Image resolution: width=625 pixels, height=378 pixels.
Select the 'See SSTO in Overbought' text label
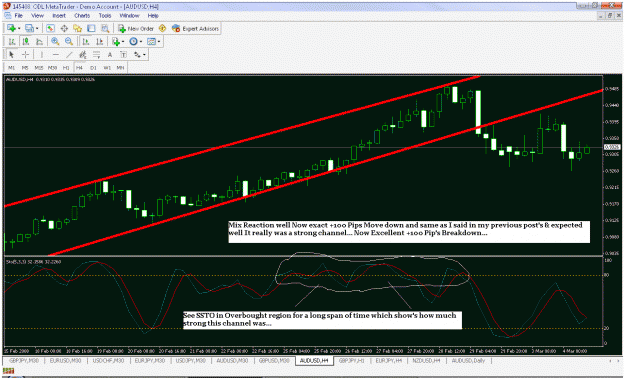322,320
